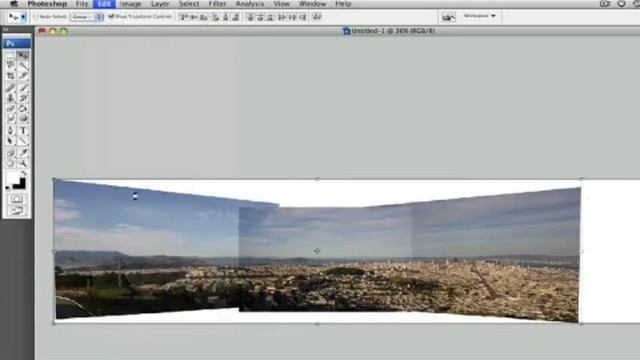Open the Layer menu
Viewport: 640px width, 360px height.
(160, 4)
